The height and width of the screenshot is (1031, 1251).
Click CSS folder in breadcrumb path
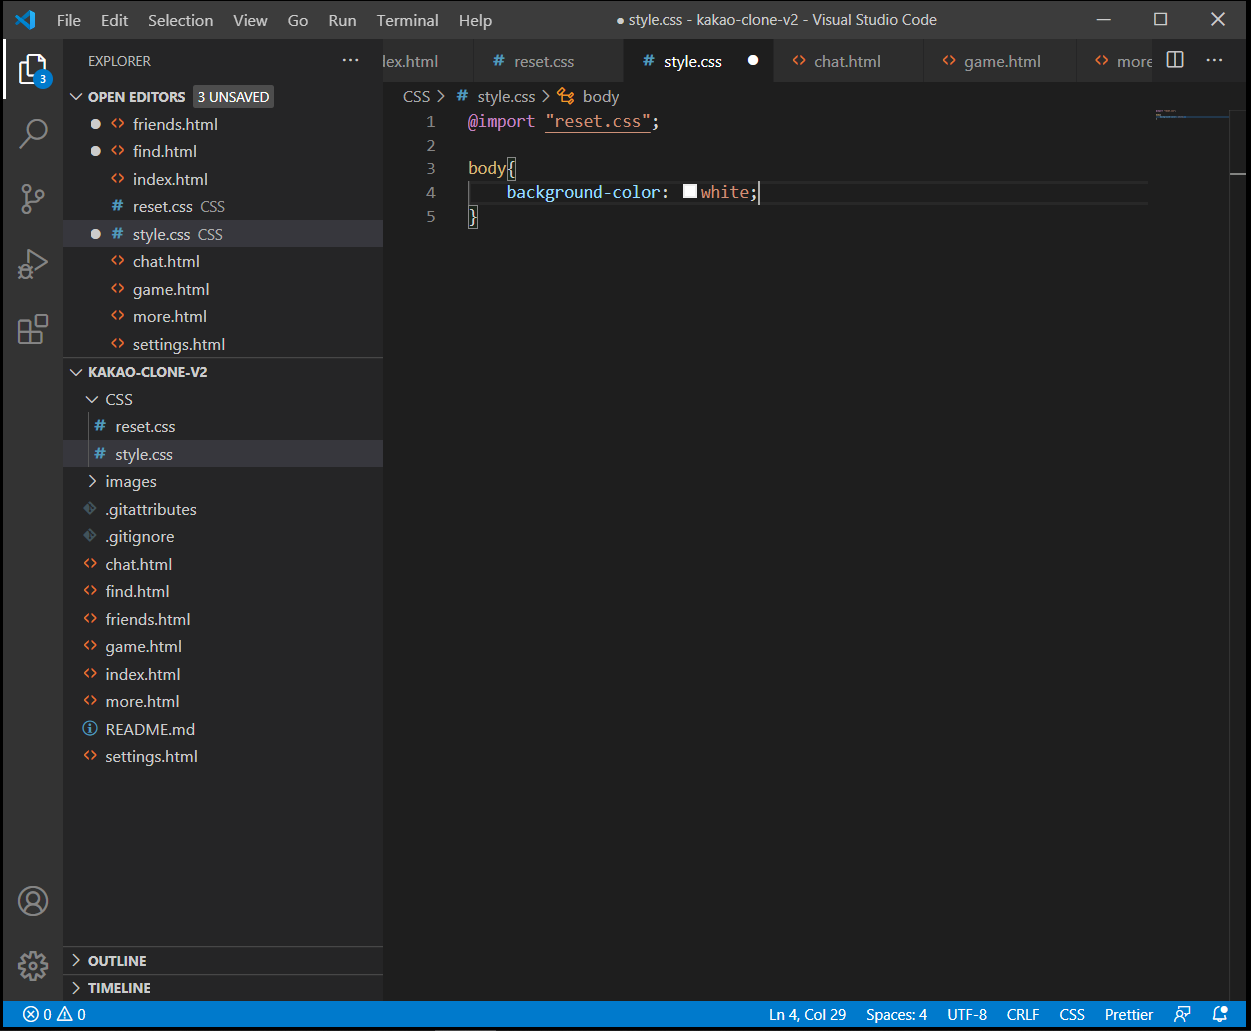416,96
